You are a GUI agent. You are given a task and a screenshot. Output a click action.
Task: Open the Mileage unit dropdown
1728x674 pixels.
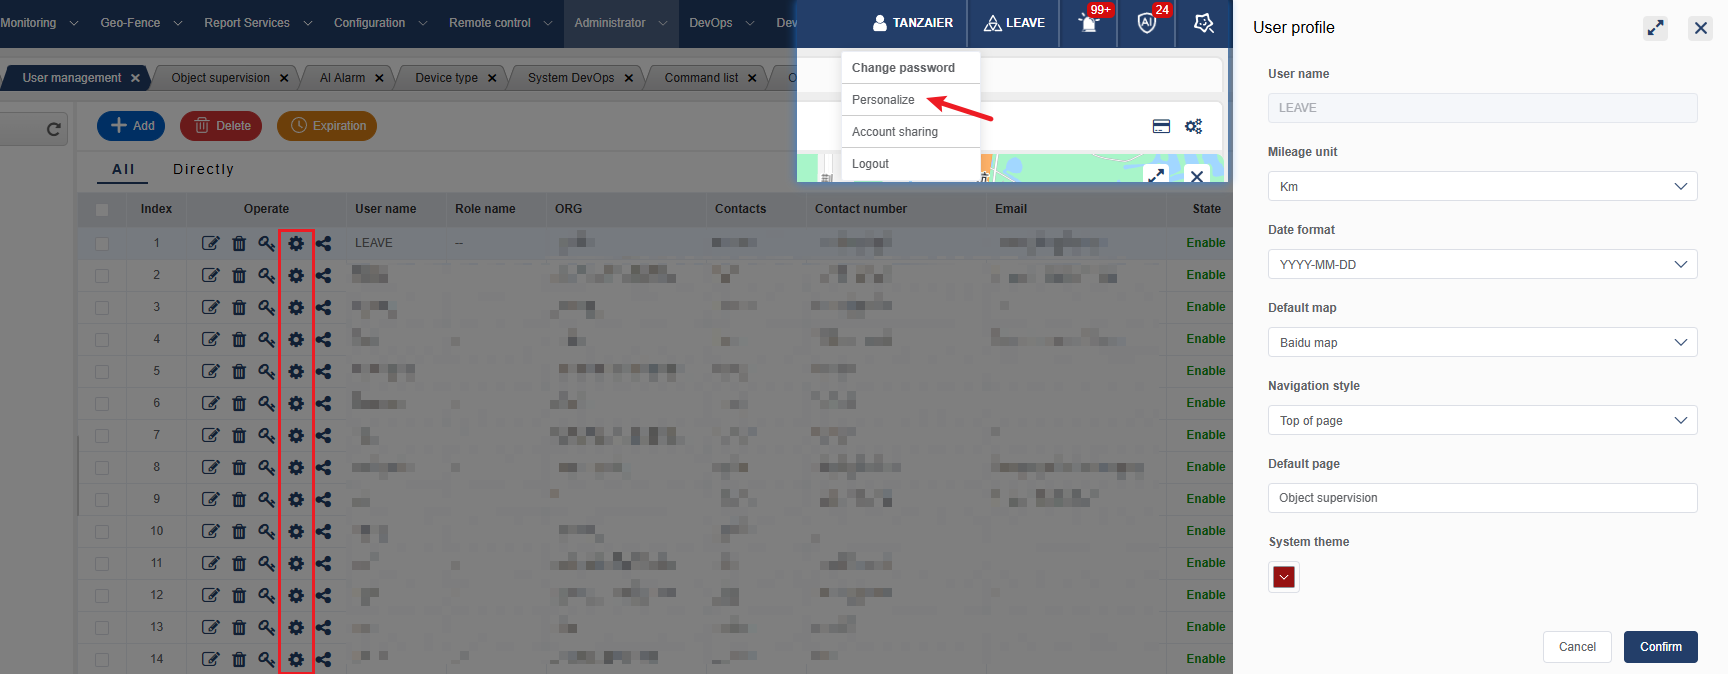(1482, 187)
